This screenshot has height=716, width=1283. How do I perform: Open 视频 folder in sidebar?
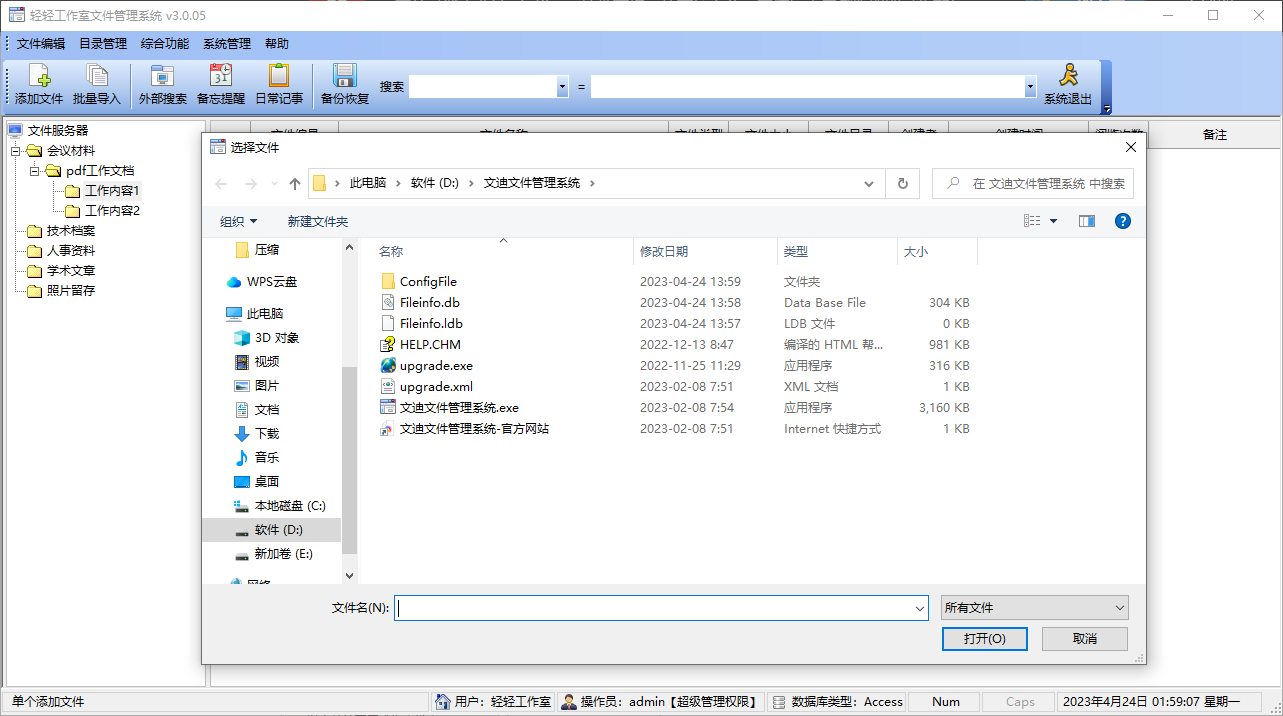(x=257, y=362)
